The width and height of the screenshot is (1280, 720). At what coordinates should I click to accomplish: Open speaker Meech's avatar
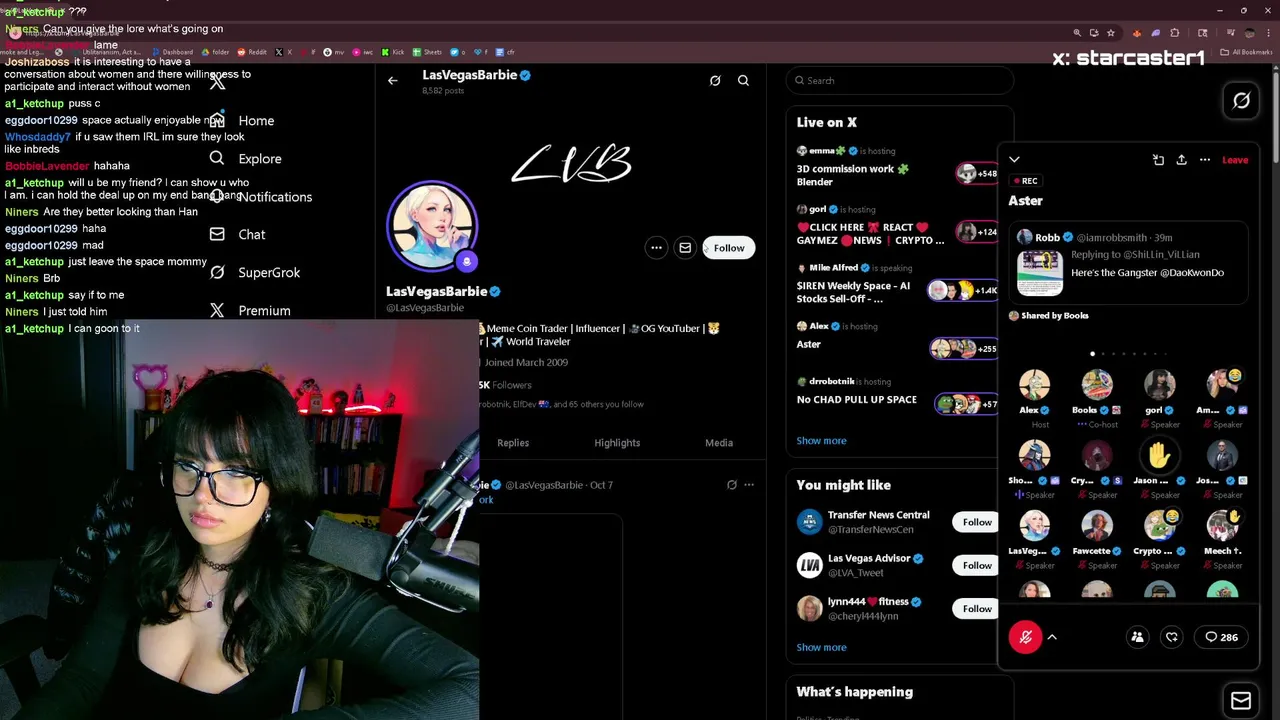[x=1222, y=526]
